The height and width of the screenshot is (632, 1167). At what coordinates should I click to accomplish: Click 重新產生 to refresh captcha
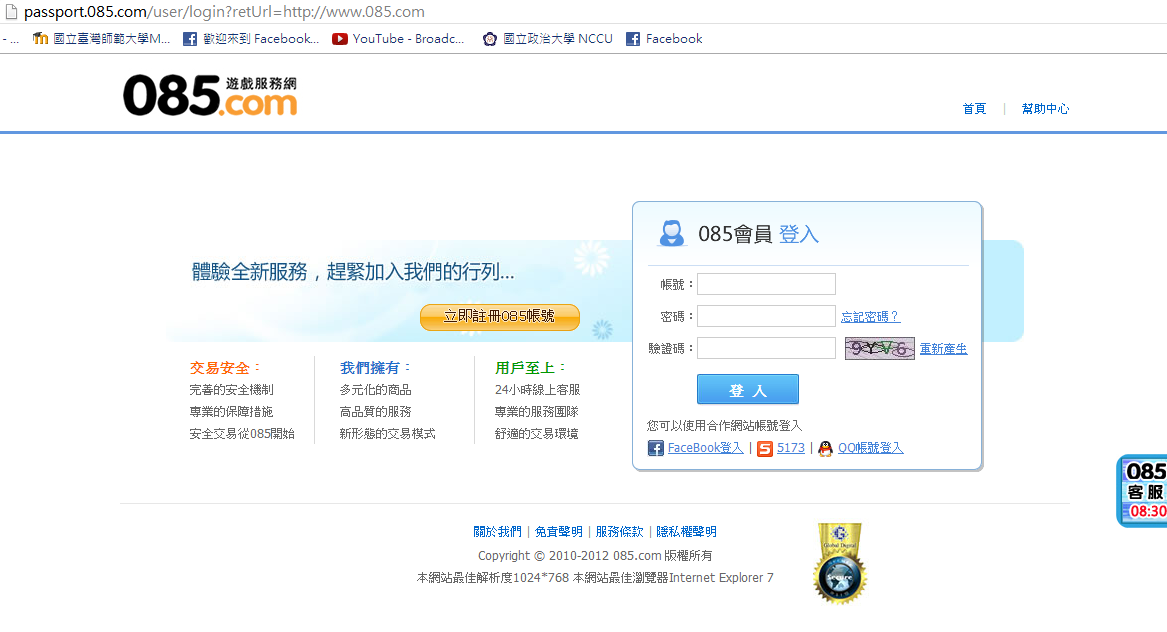pos(943,348)
